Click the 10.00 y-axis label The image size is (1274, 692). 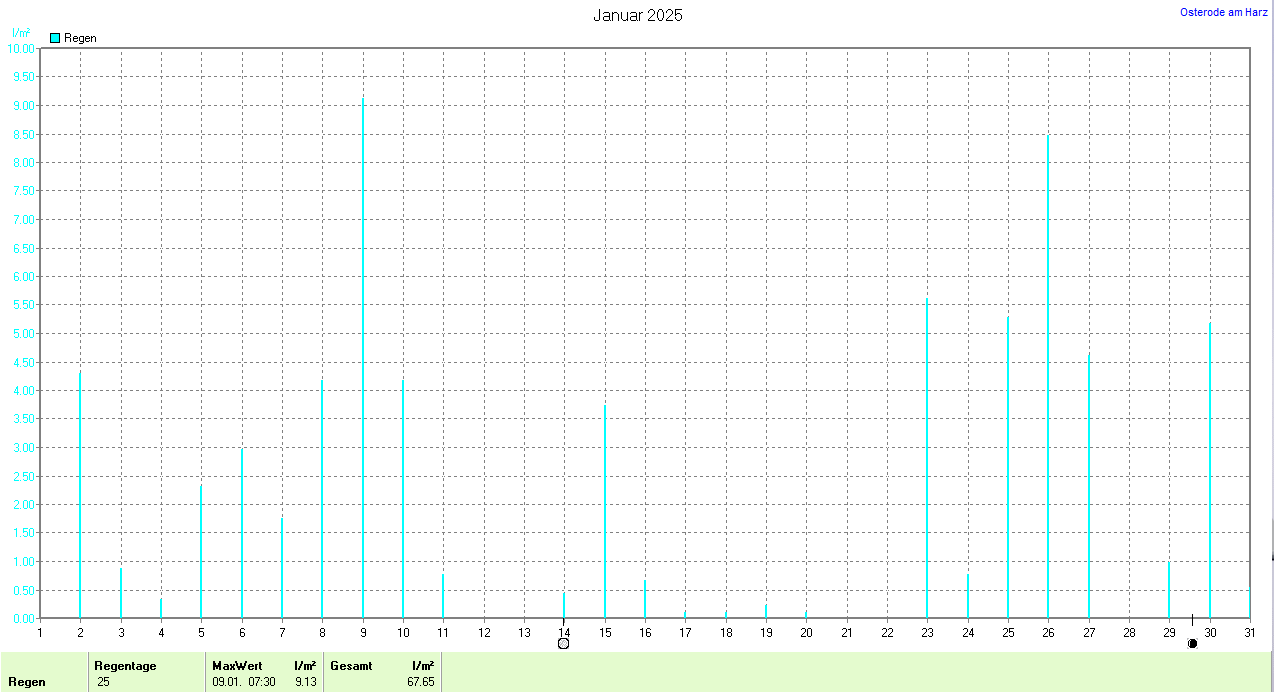(21, 48)
